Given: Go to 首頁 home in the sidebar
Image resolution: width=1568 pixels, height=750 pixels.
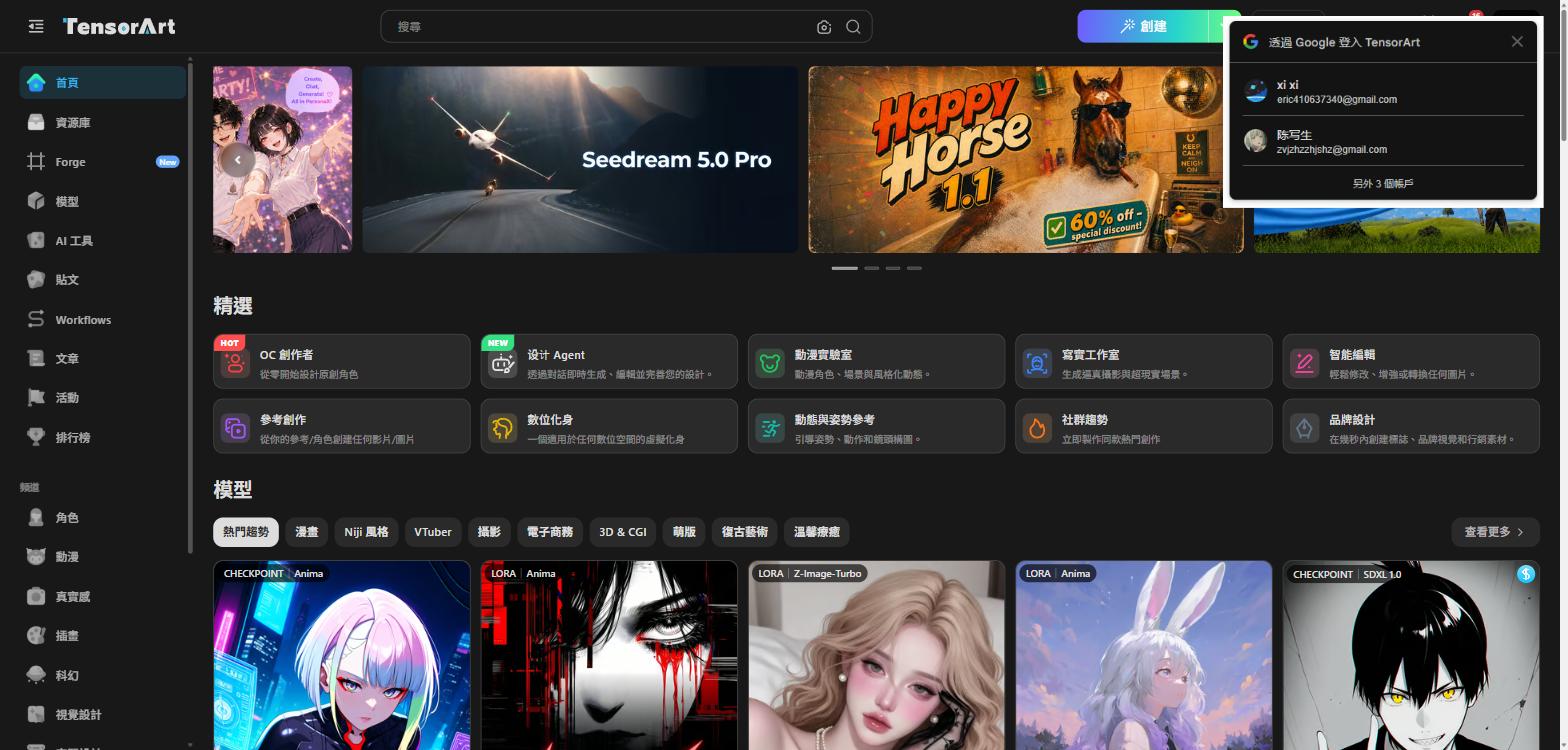Looking at the screenshot, I should tap(102, 83).
